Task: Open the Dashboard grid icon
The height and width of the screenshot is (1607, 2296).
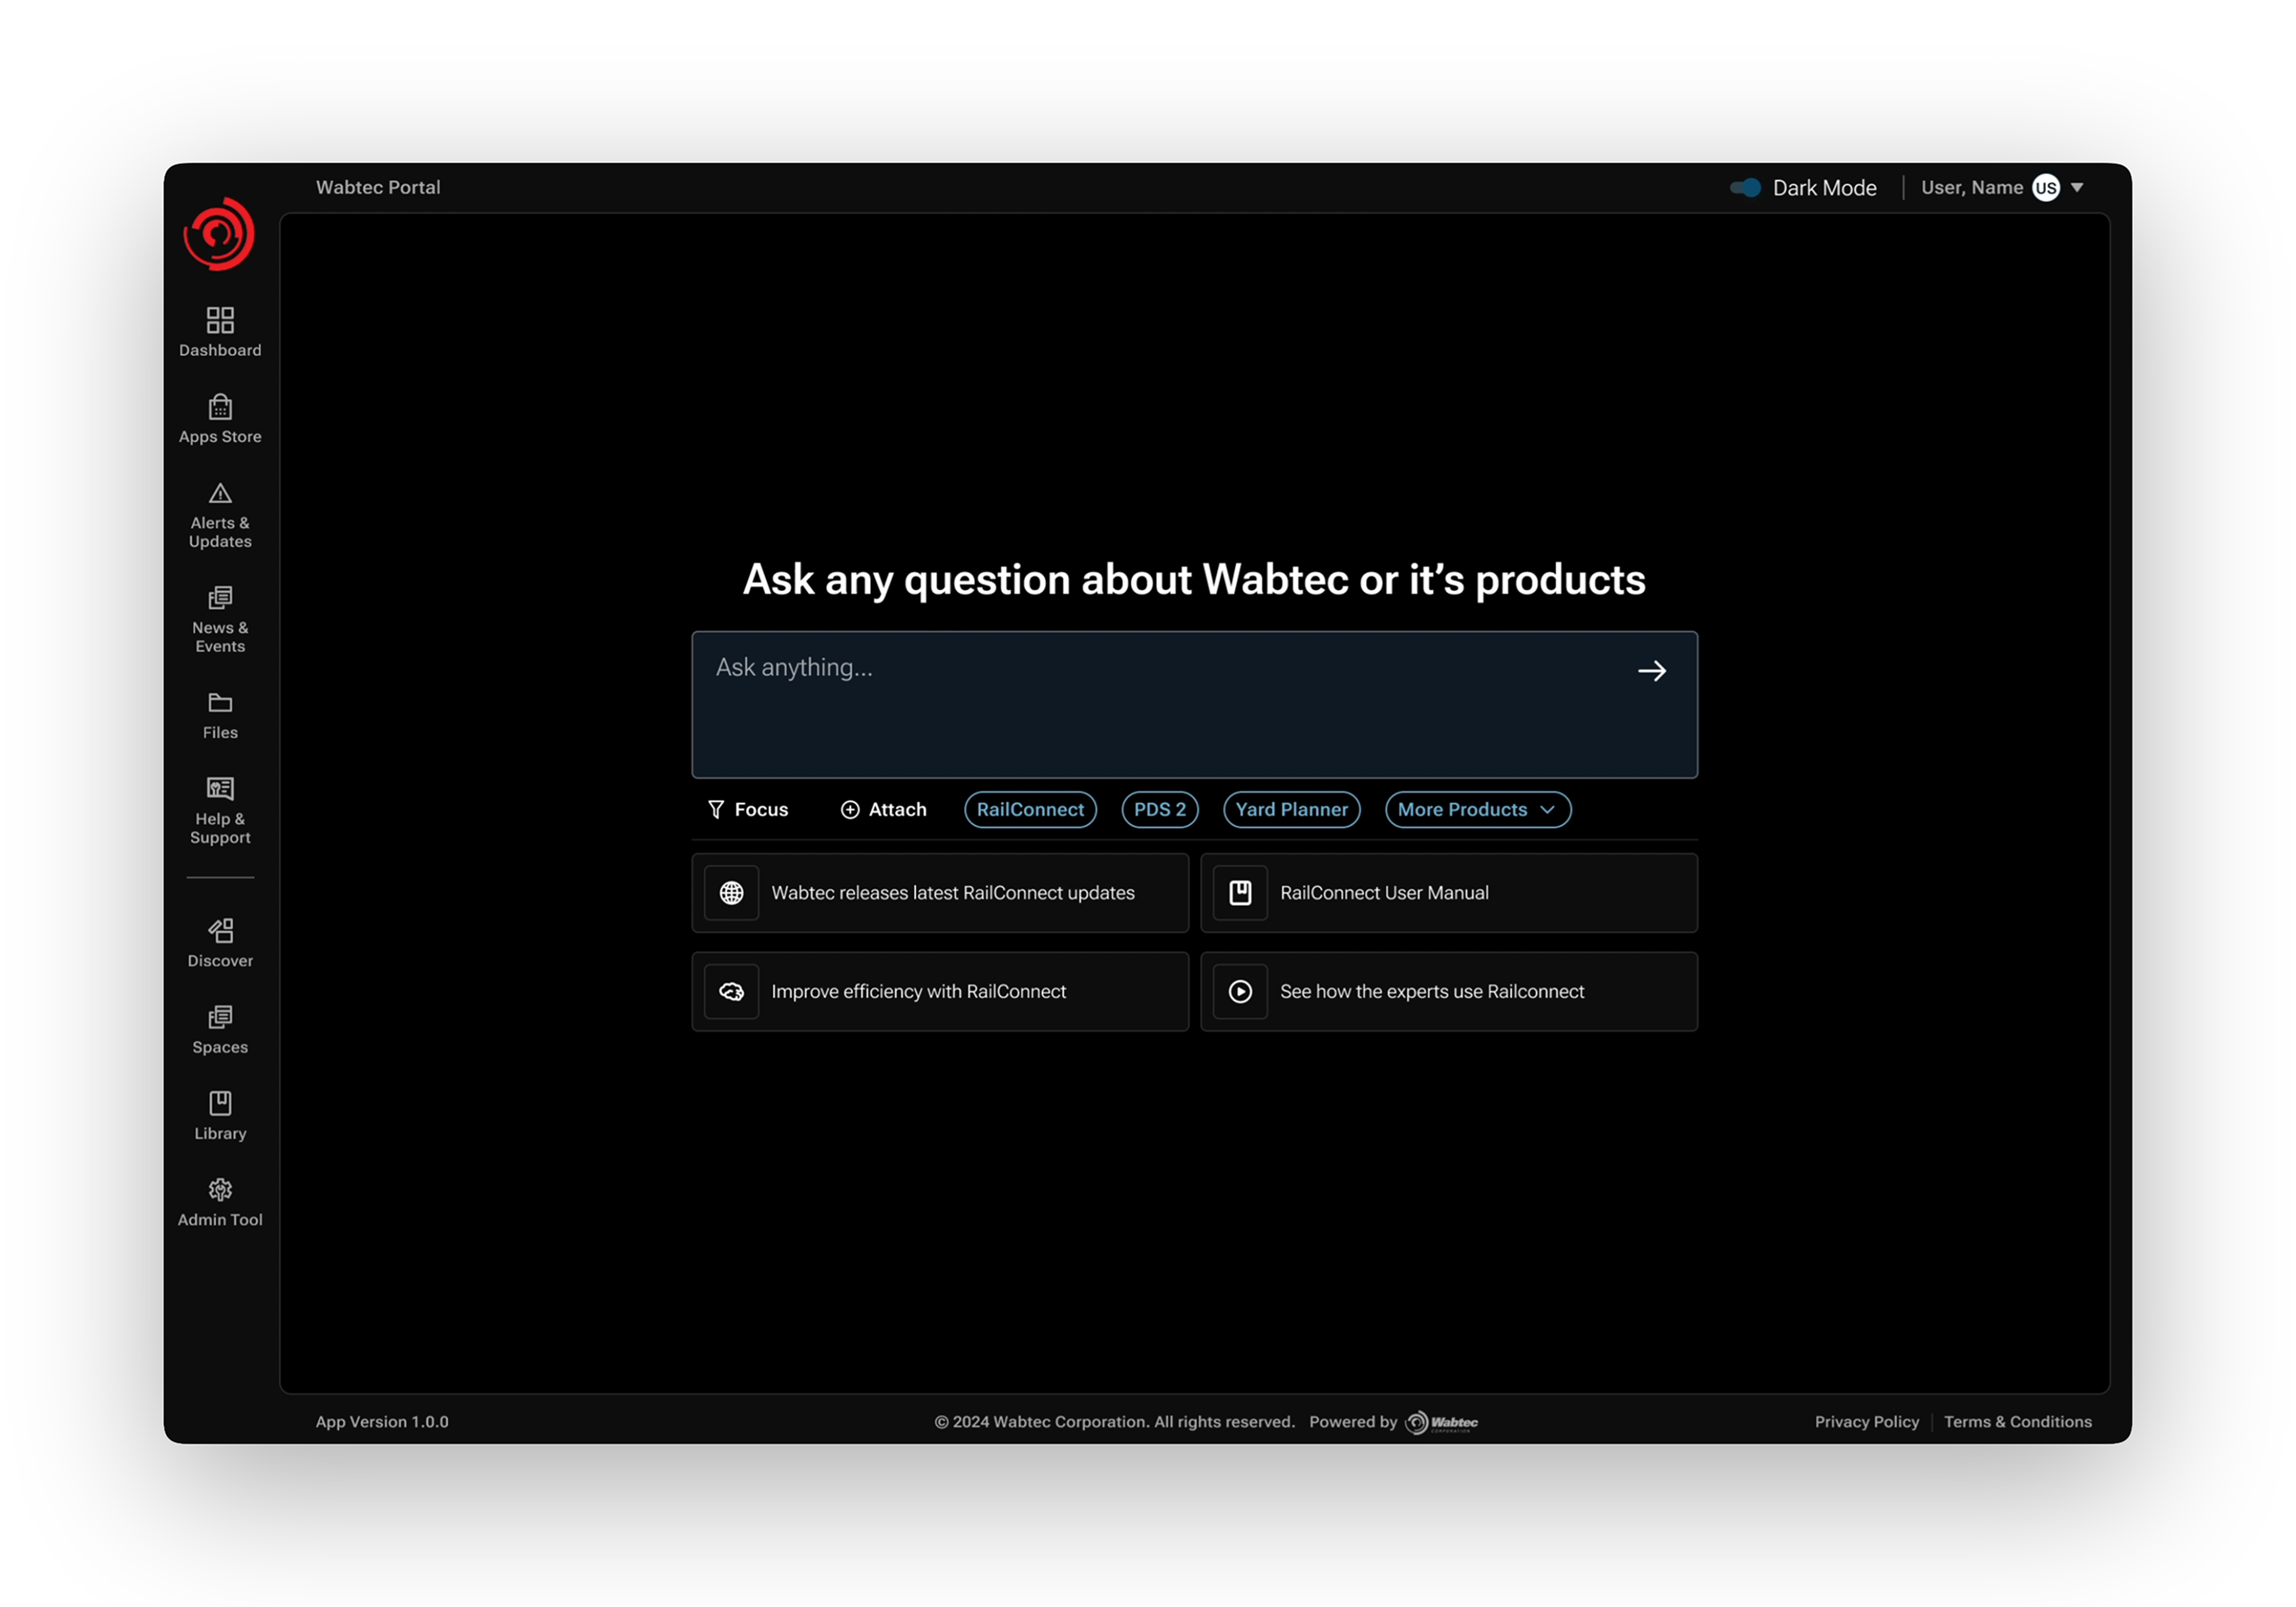Action: (x=220, y=320)
